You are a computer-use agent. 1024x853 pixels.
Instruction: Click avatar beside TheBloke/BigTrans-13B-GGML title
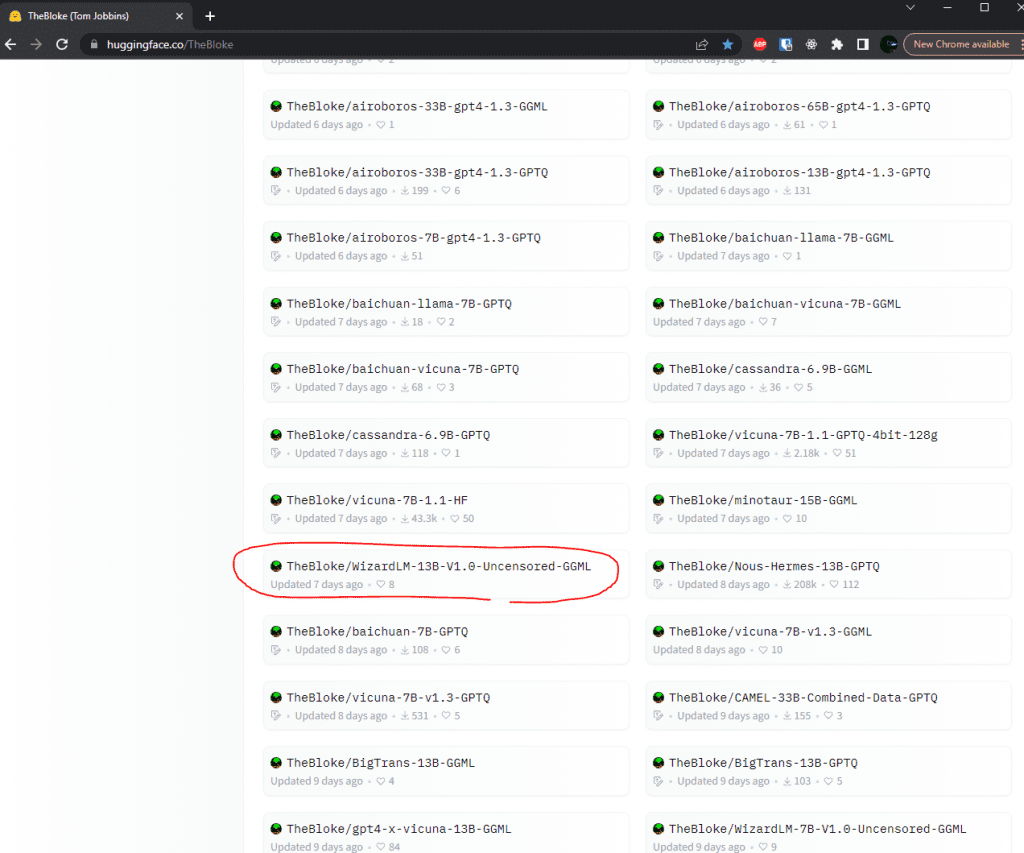pyautogui.click(x=276, y=763)
